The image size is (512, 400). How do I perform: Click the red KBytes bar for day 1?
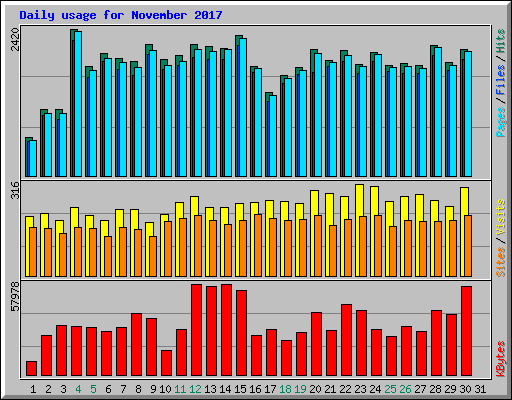32,369
